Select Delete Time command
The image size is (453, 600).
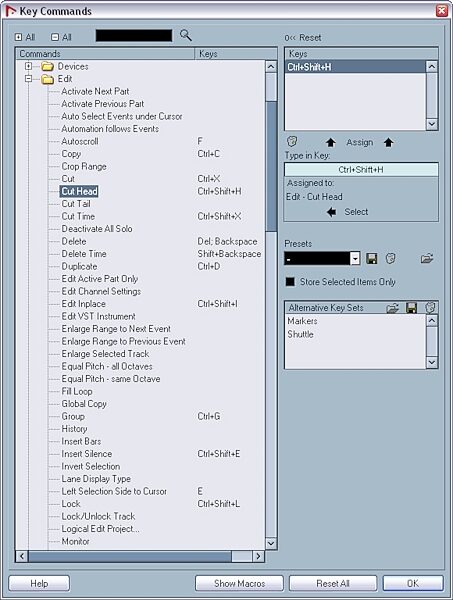(84, 254)
